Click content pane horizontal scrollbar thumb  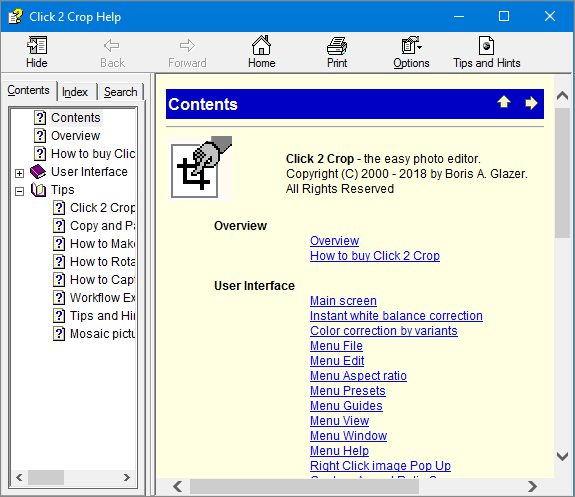(304, 487)
